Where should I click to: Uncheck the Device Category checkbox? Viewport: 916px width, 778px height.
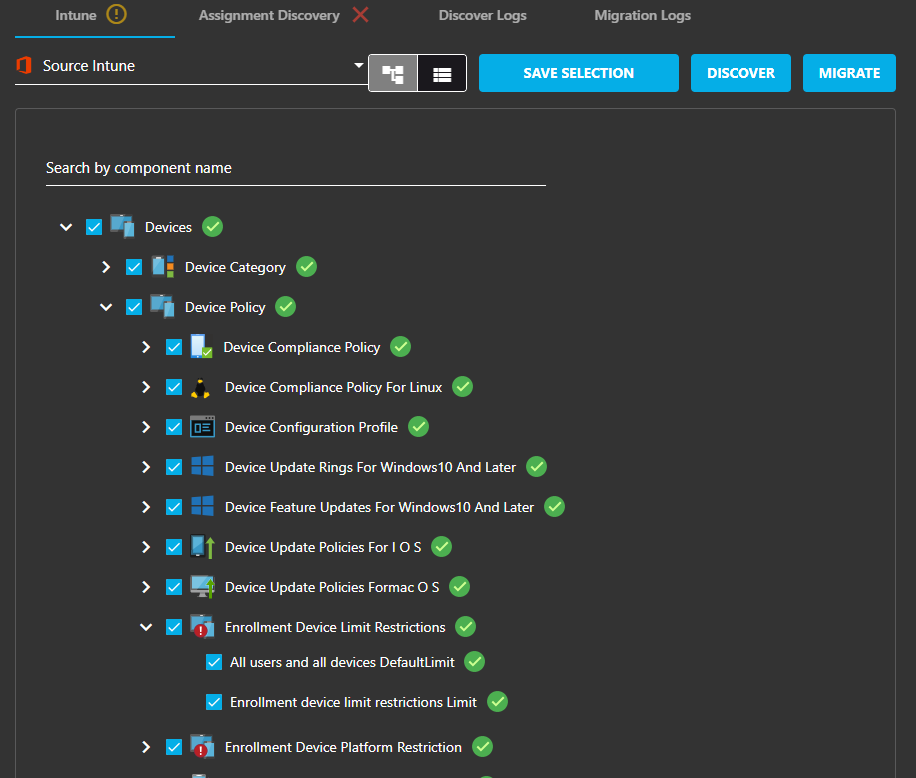tap(134, 267)
